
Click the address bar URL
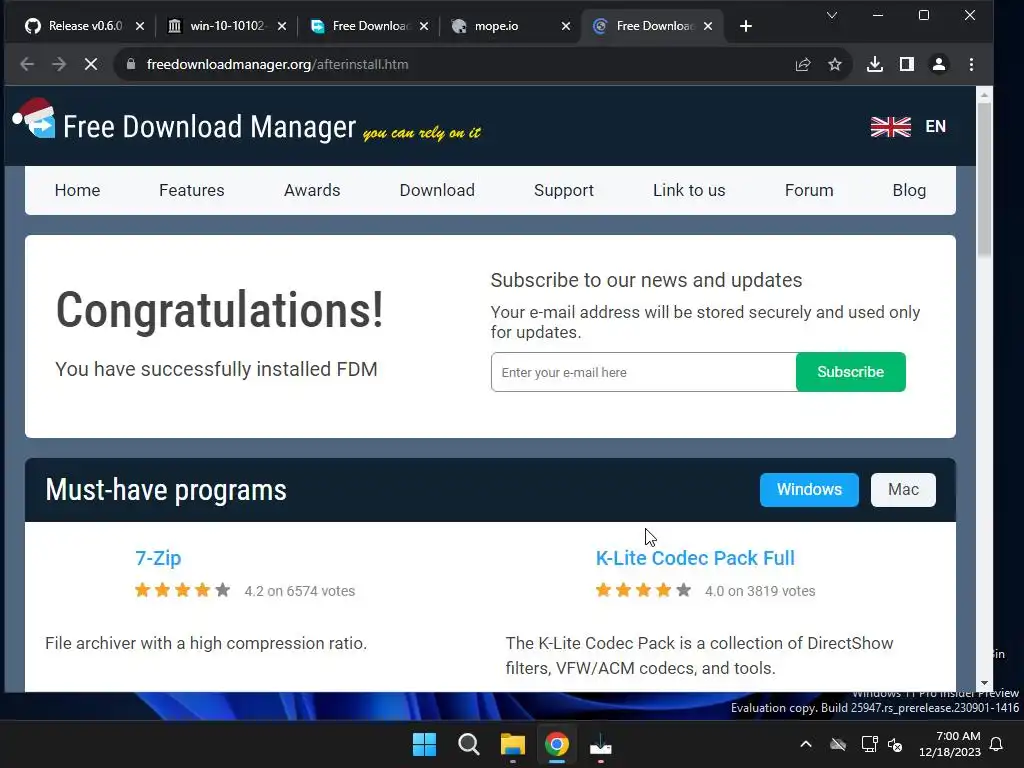278,64
